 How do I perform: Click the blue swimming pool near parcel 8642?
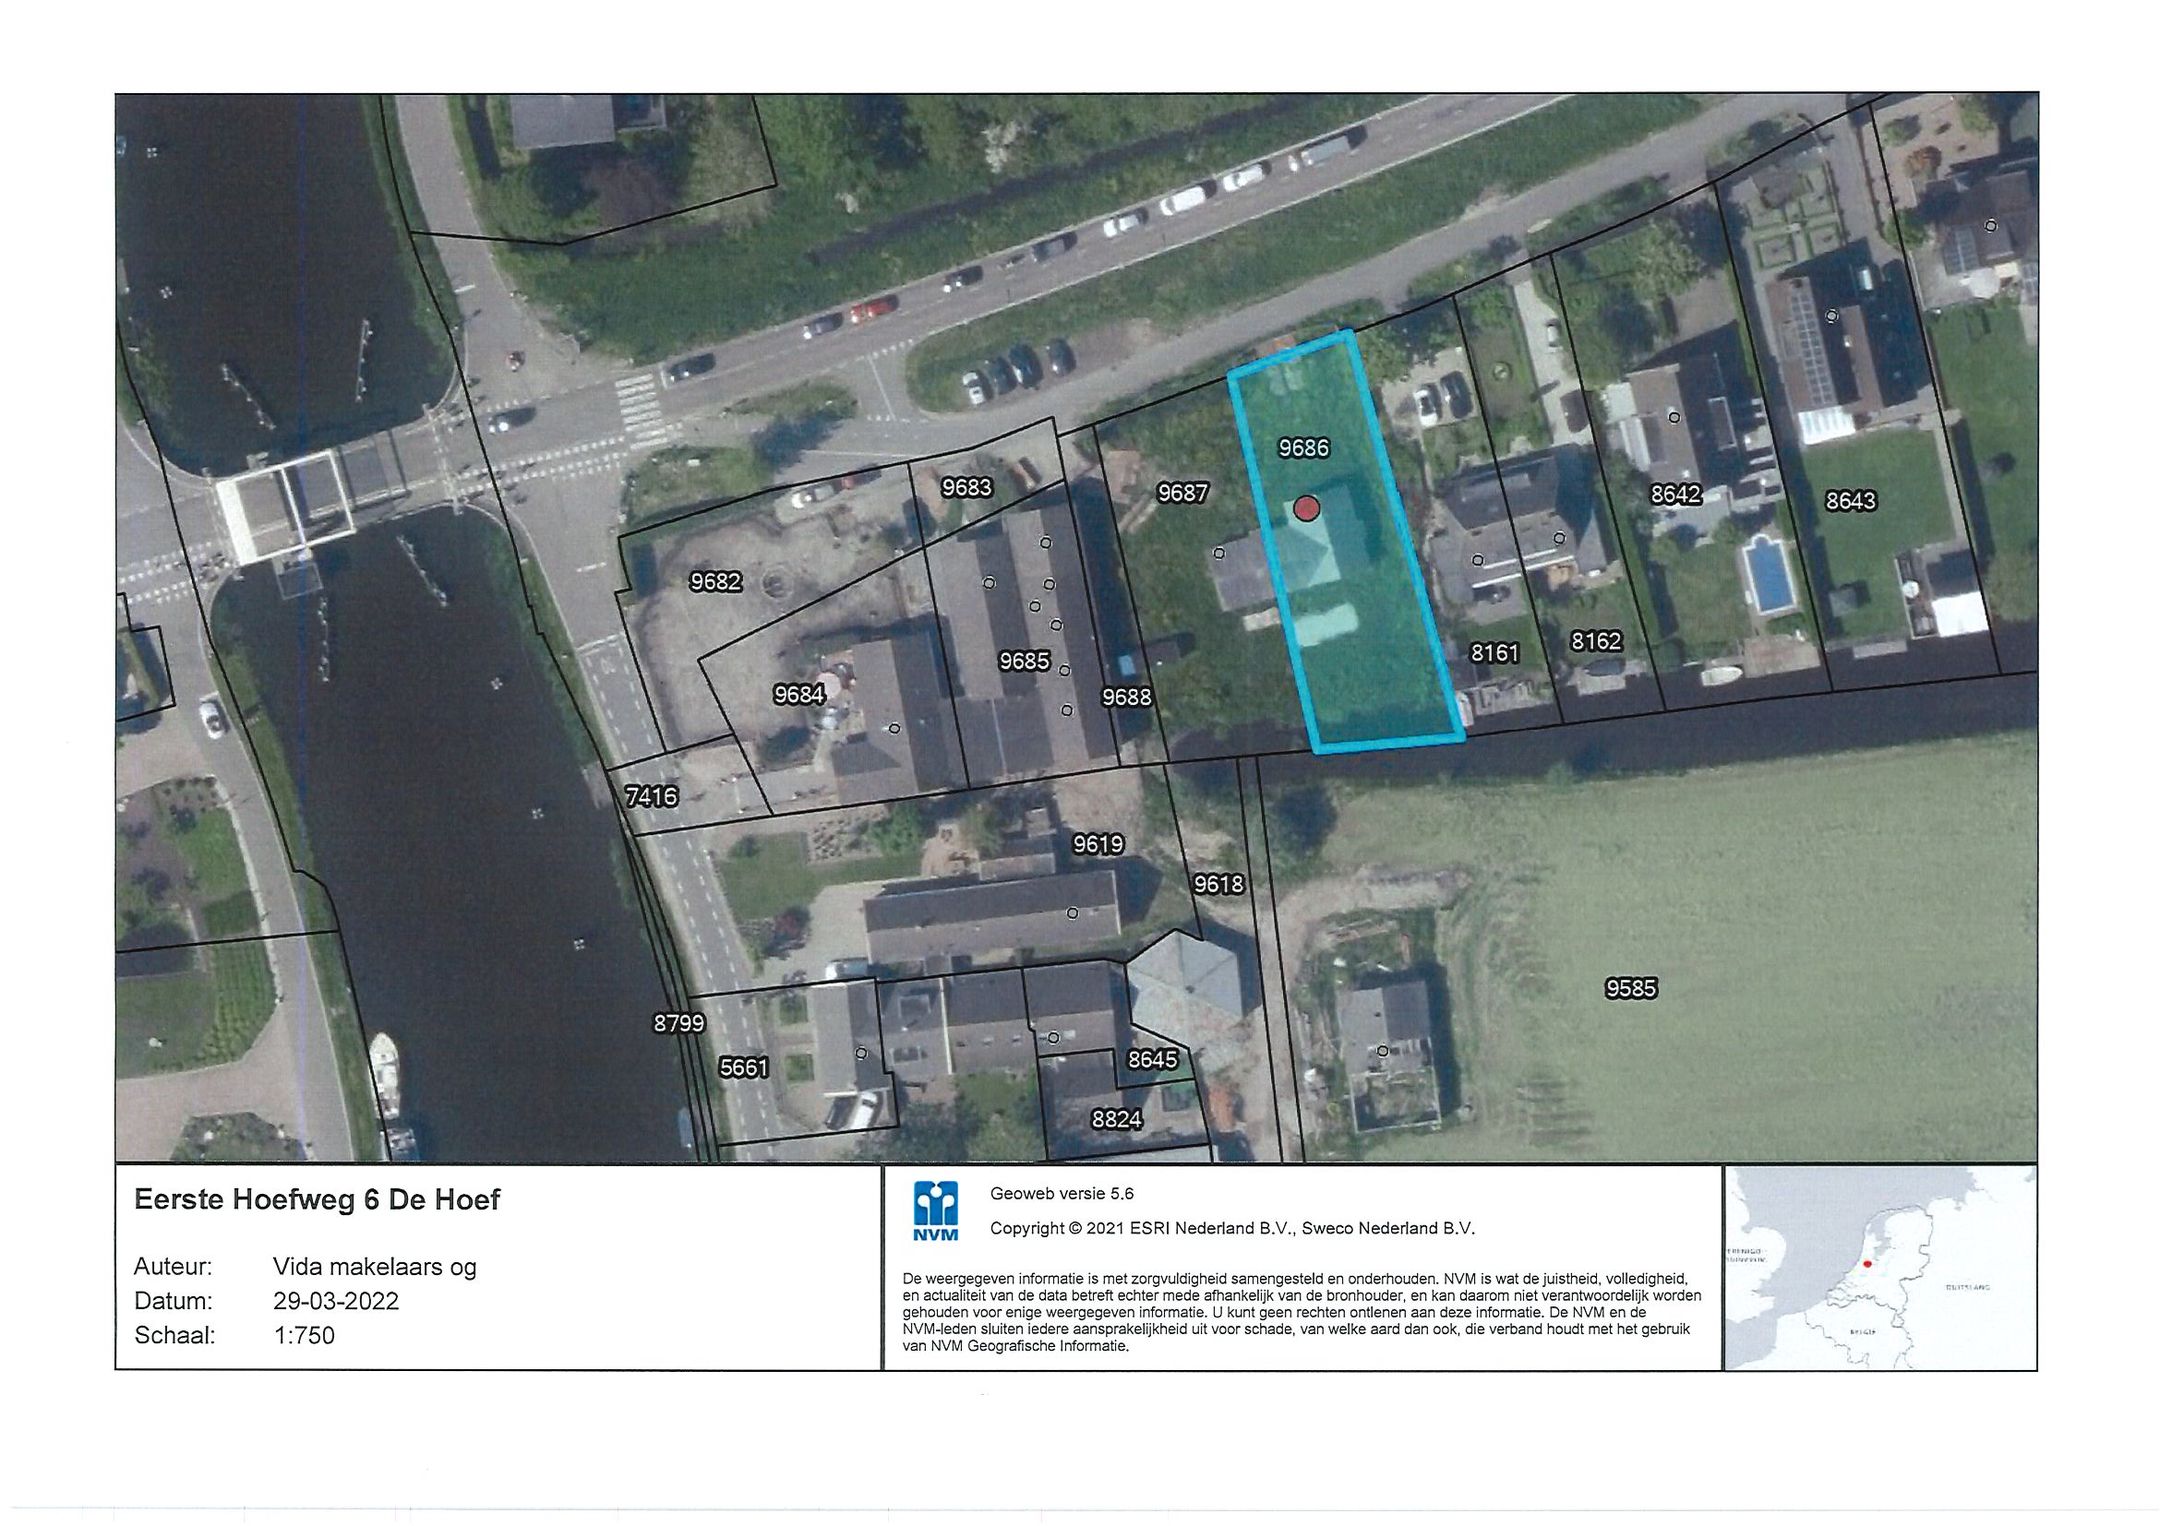coord(1768,575)
